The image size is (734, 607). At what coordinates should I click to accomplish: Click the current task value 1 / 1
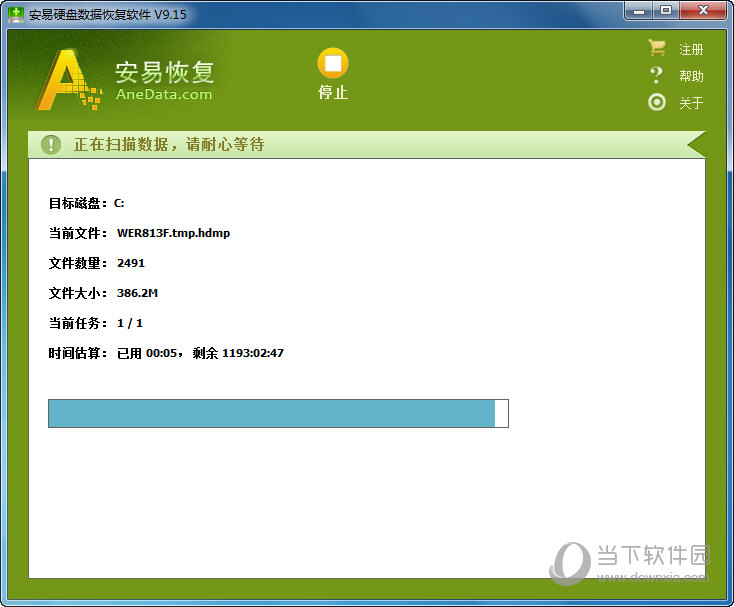[130, 323]
